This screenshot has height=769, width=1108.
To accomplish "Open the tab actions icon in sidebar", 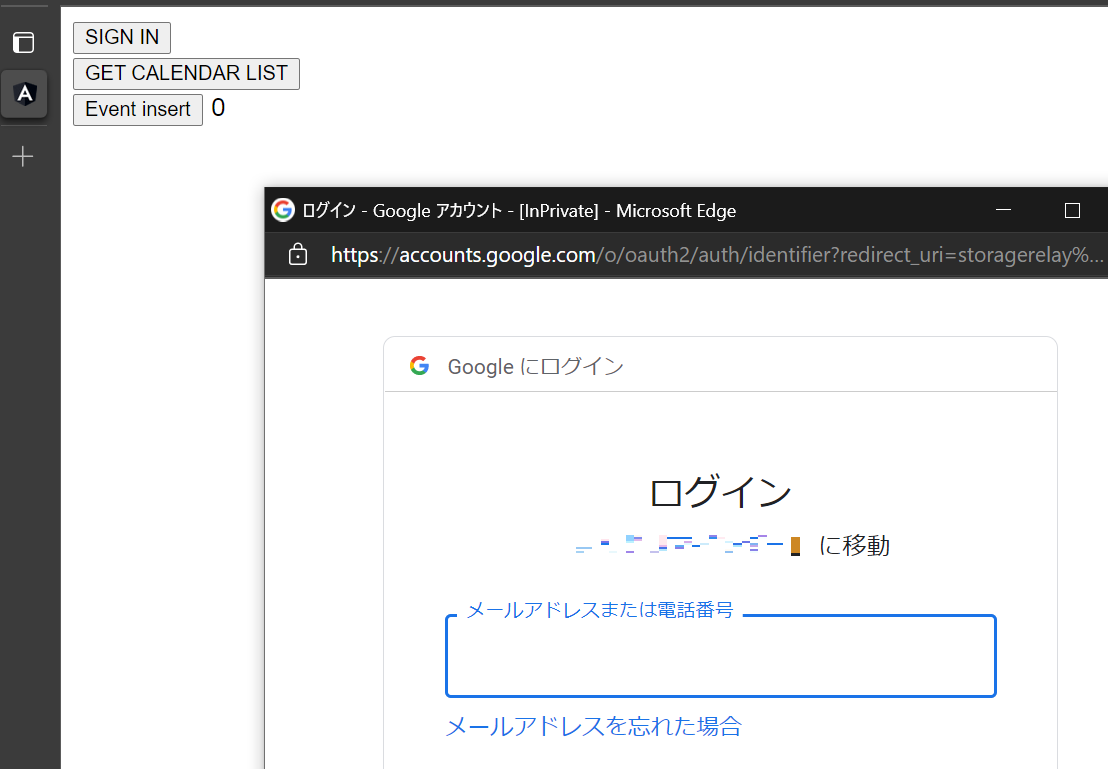I will pyautogui.click(x=23, y=42).
